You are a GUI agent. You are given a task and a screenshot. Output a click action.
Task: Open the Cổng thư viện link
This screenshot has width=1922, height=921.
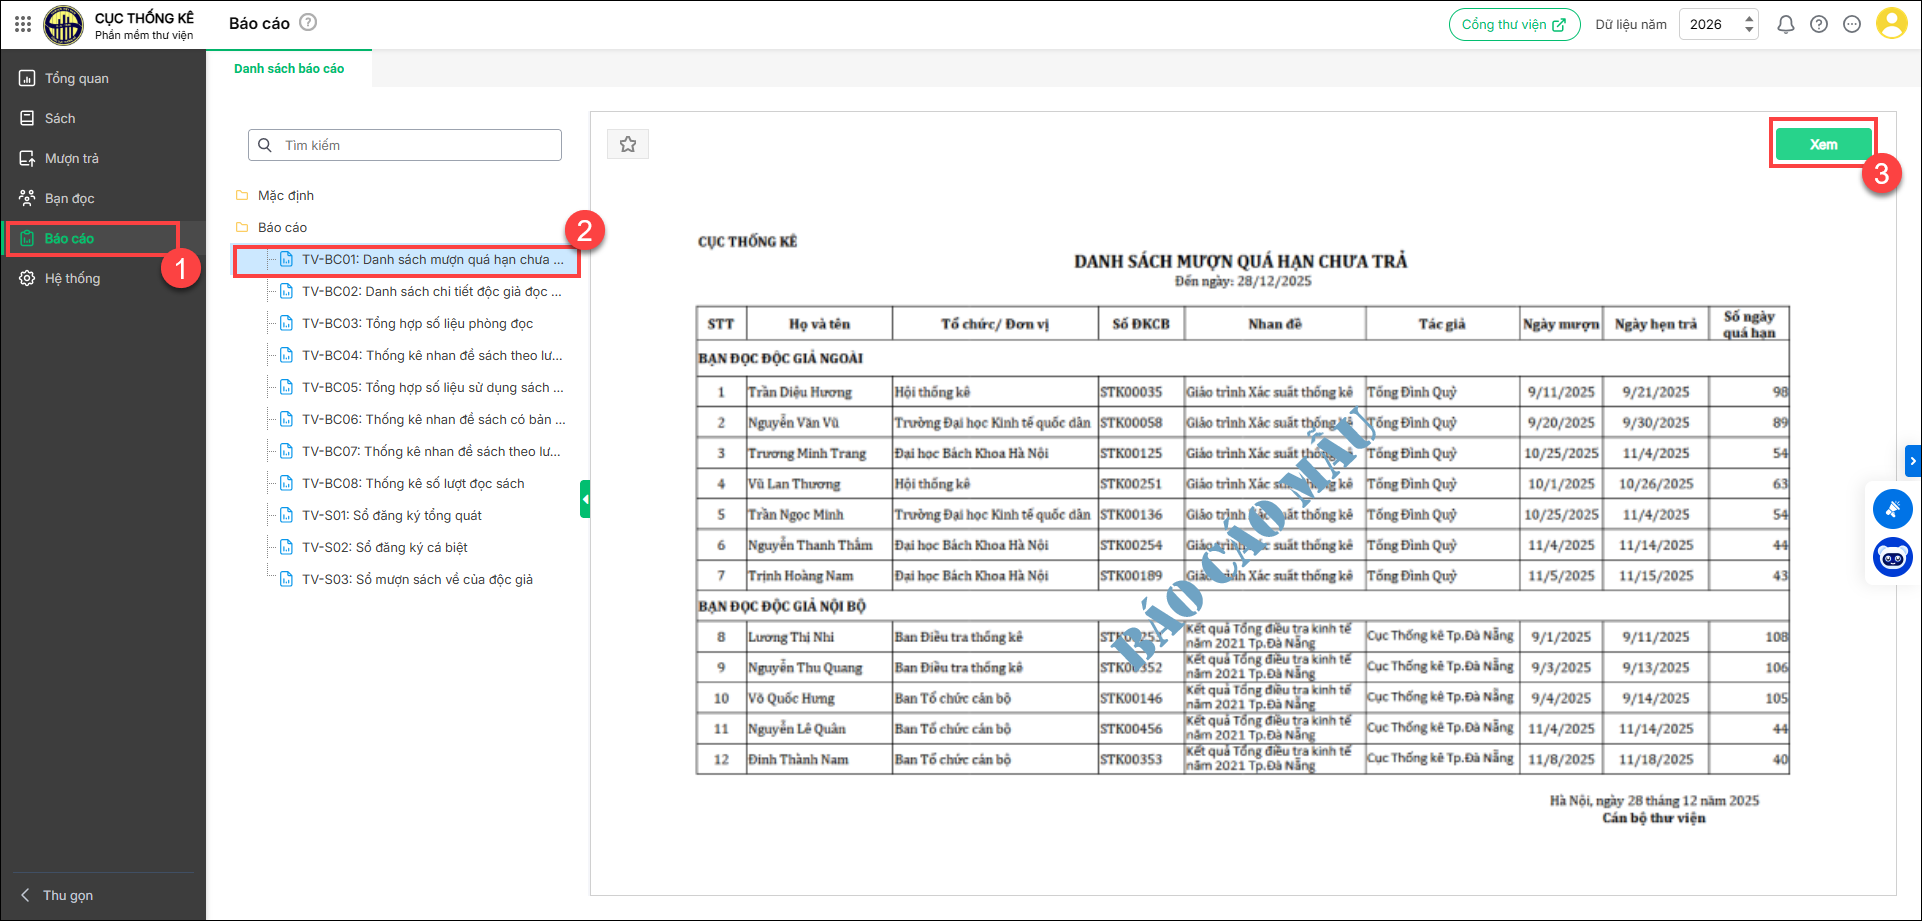[1514, 24]
